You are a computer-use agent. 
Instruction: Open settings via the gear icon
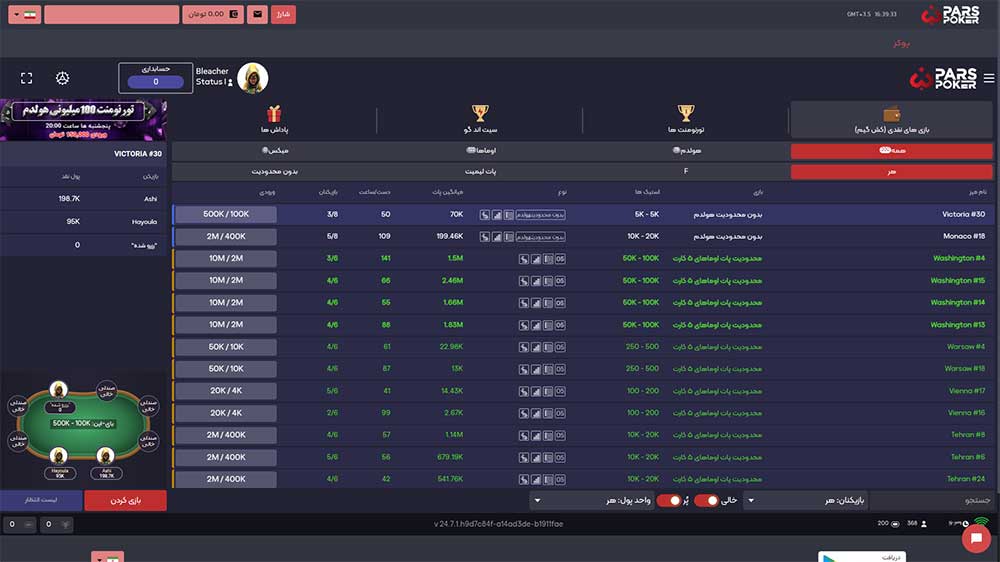tap(62, 78)
